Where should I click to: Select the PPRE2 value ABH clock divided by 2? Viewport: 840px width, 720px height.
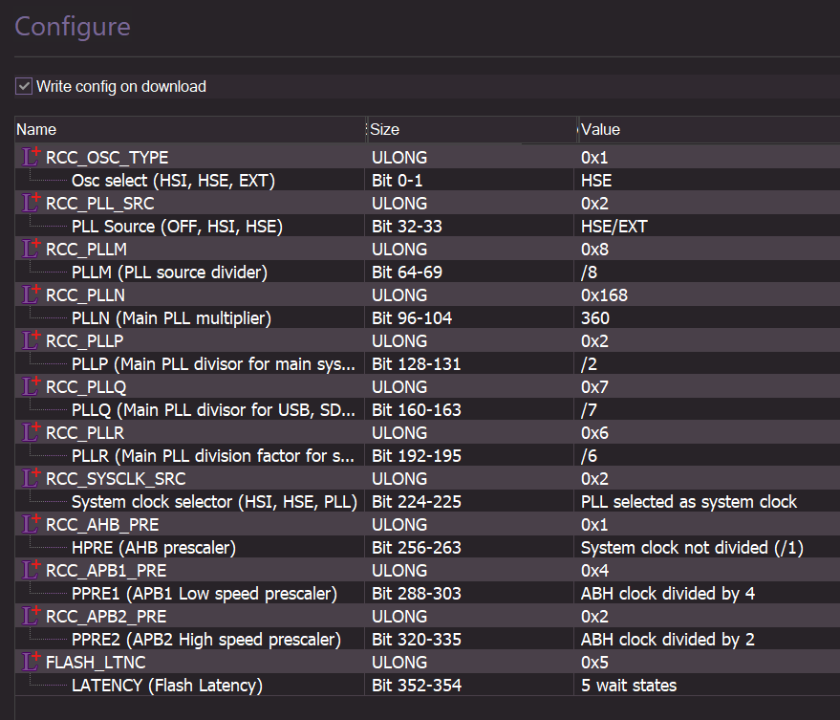click(667, 639)
